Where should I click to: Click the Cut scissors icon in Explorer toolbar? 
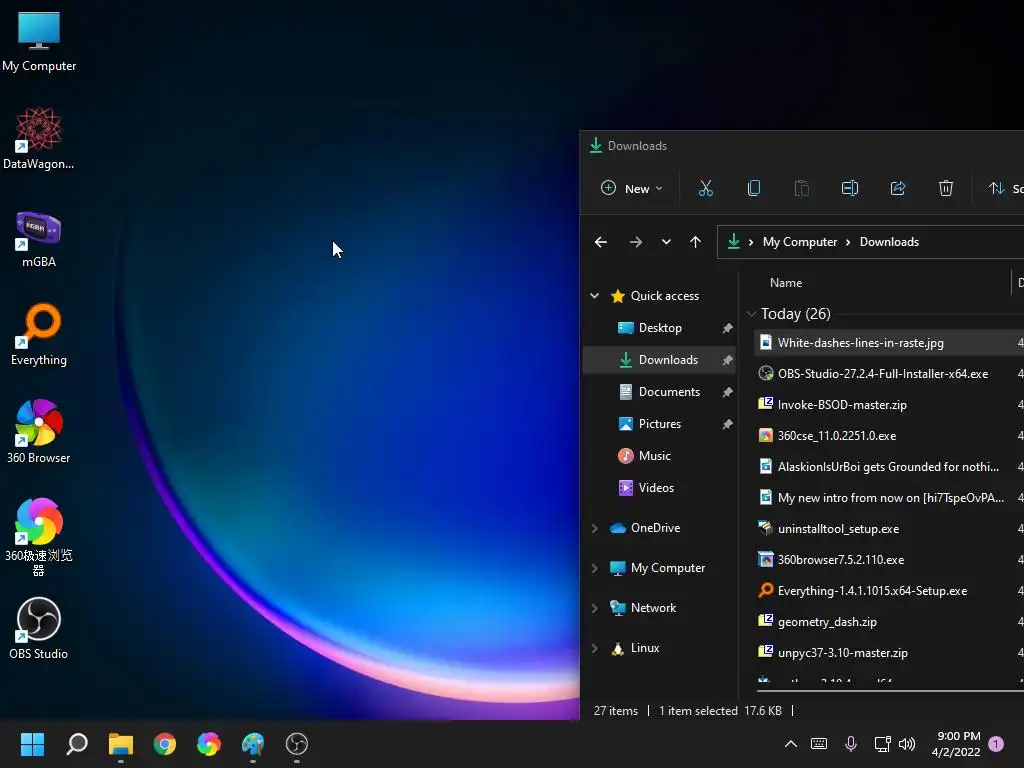[705, 189]
